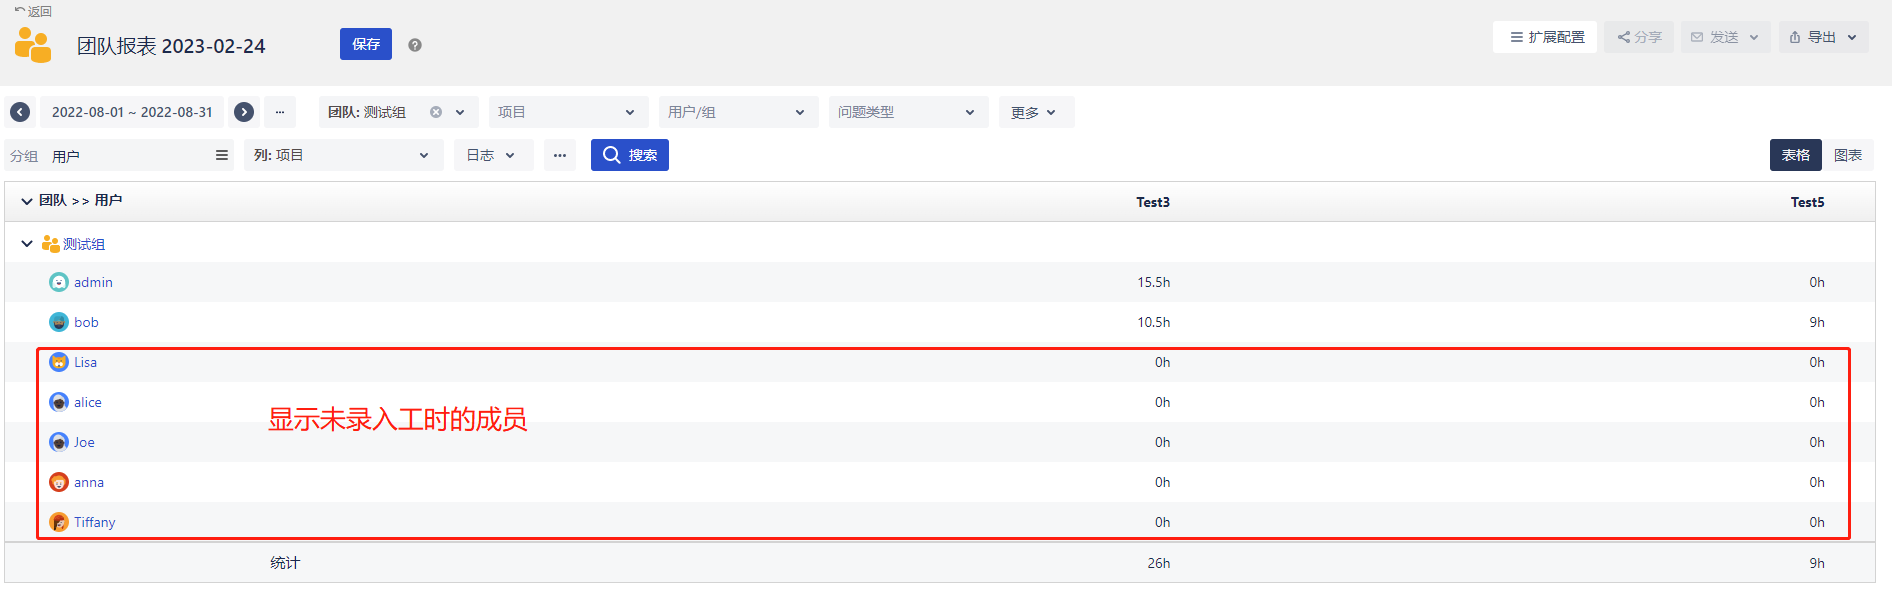Open 更多 filters menu

[x=1034, y=112]
